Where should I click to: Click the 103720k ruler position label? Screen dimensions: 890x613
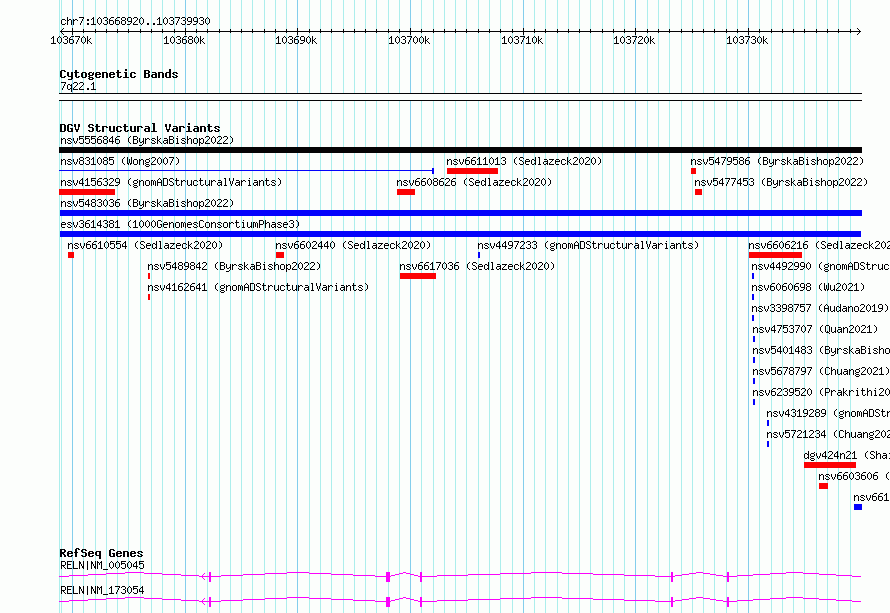pyautogui.click(x=634, y=40)
